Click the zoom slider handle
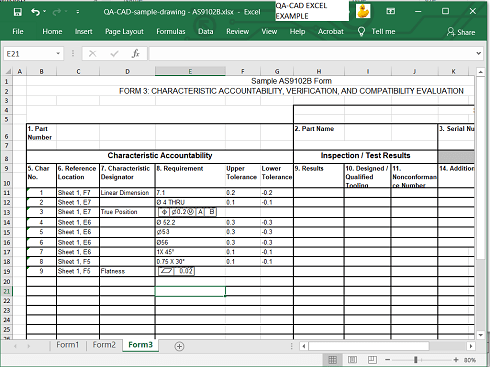490x367 pixels. point(416,360)
